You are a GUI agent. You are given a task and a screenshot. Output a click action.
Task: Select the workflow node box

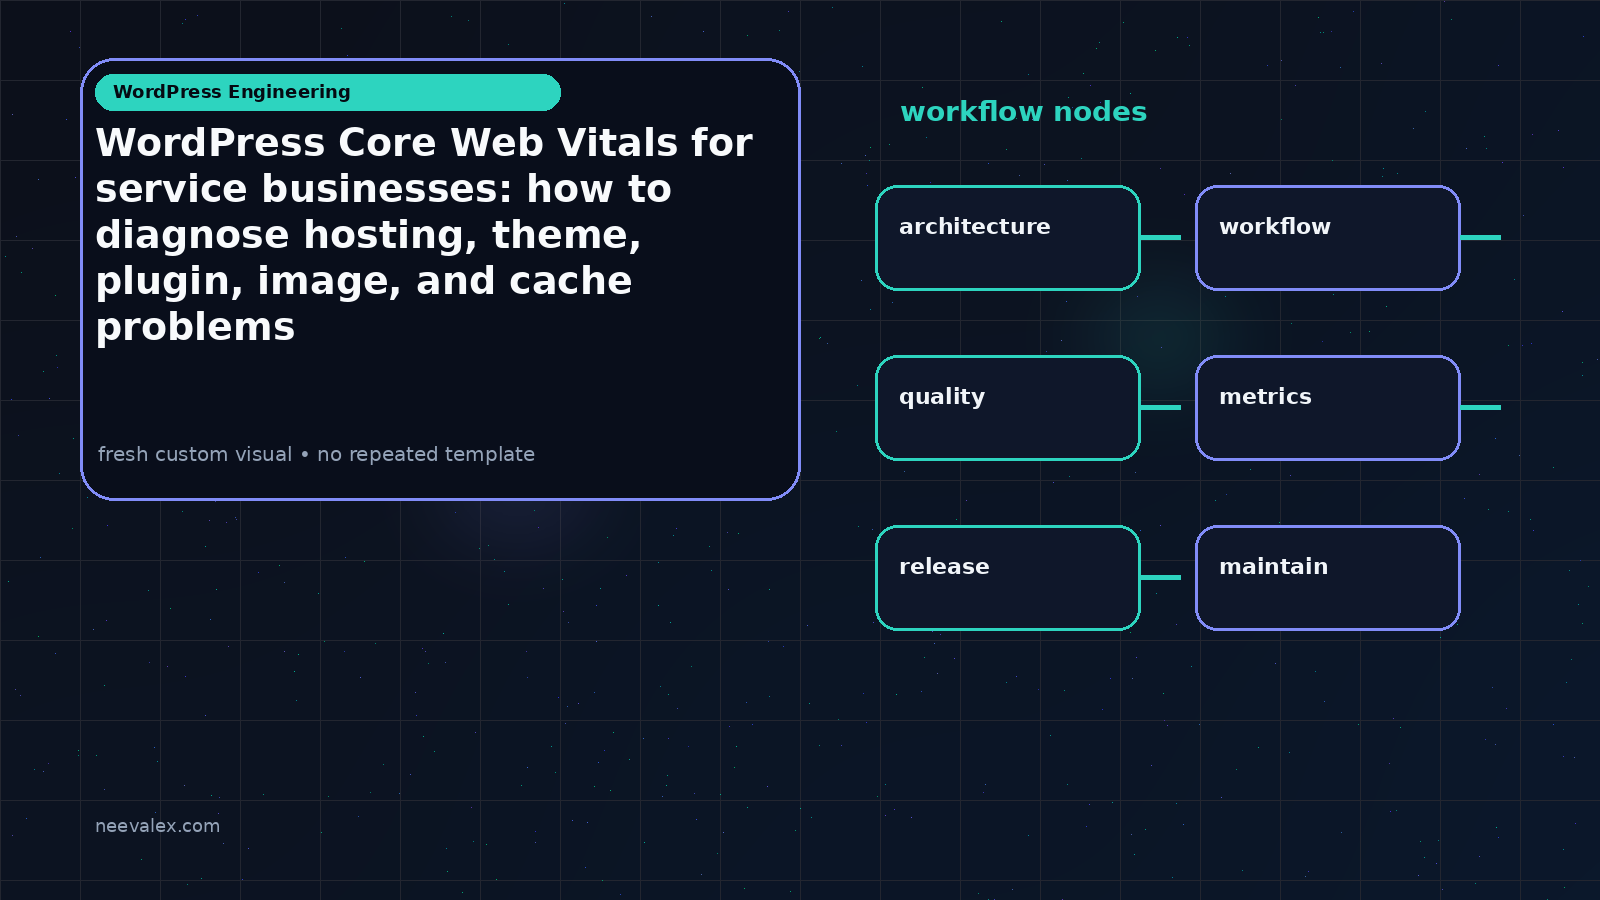click(1328, 238)
